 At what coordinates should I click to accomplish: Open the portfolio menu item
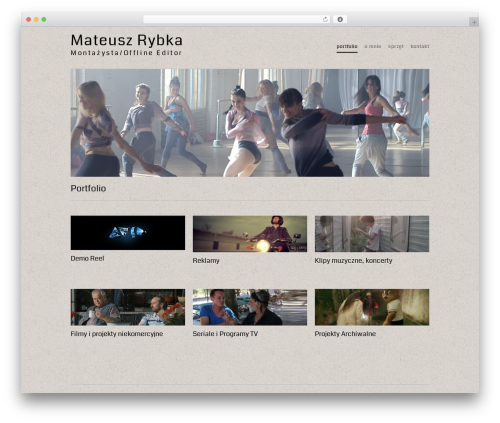[x=347, y=46]
